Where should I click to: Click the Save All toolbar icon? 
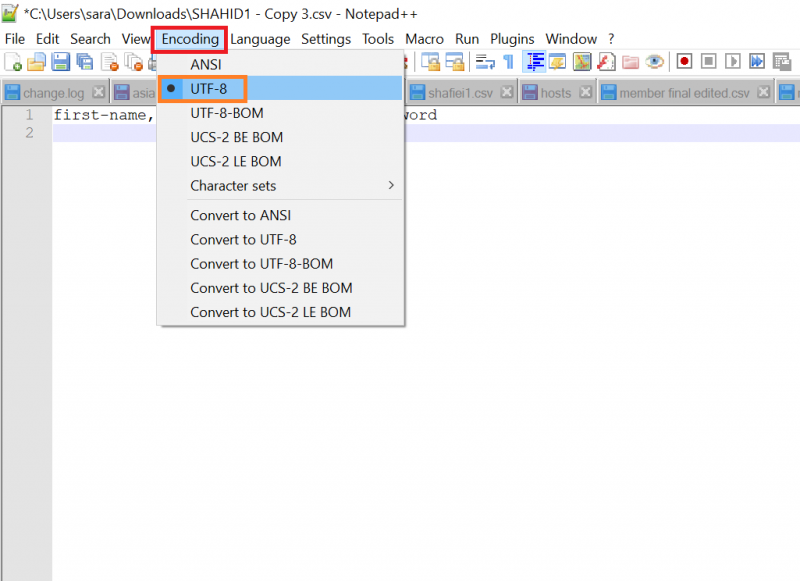(84, 62)
